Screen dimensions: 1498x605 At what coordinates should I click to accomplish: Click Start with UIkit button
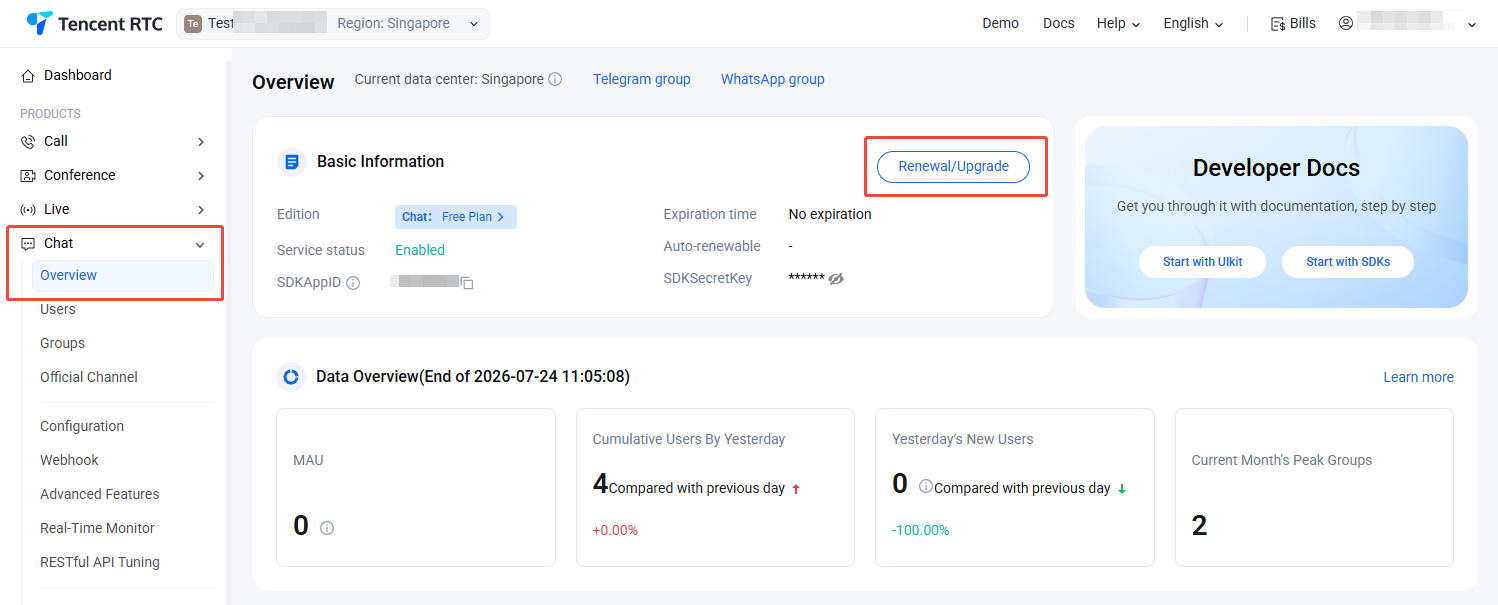pyautogui.click(x=1203, y=262)
